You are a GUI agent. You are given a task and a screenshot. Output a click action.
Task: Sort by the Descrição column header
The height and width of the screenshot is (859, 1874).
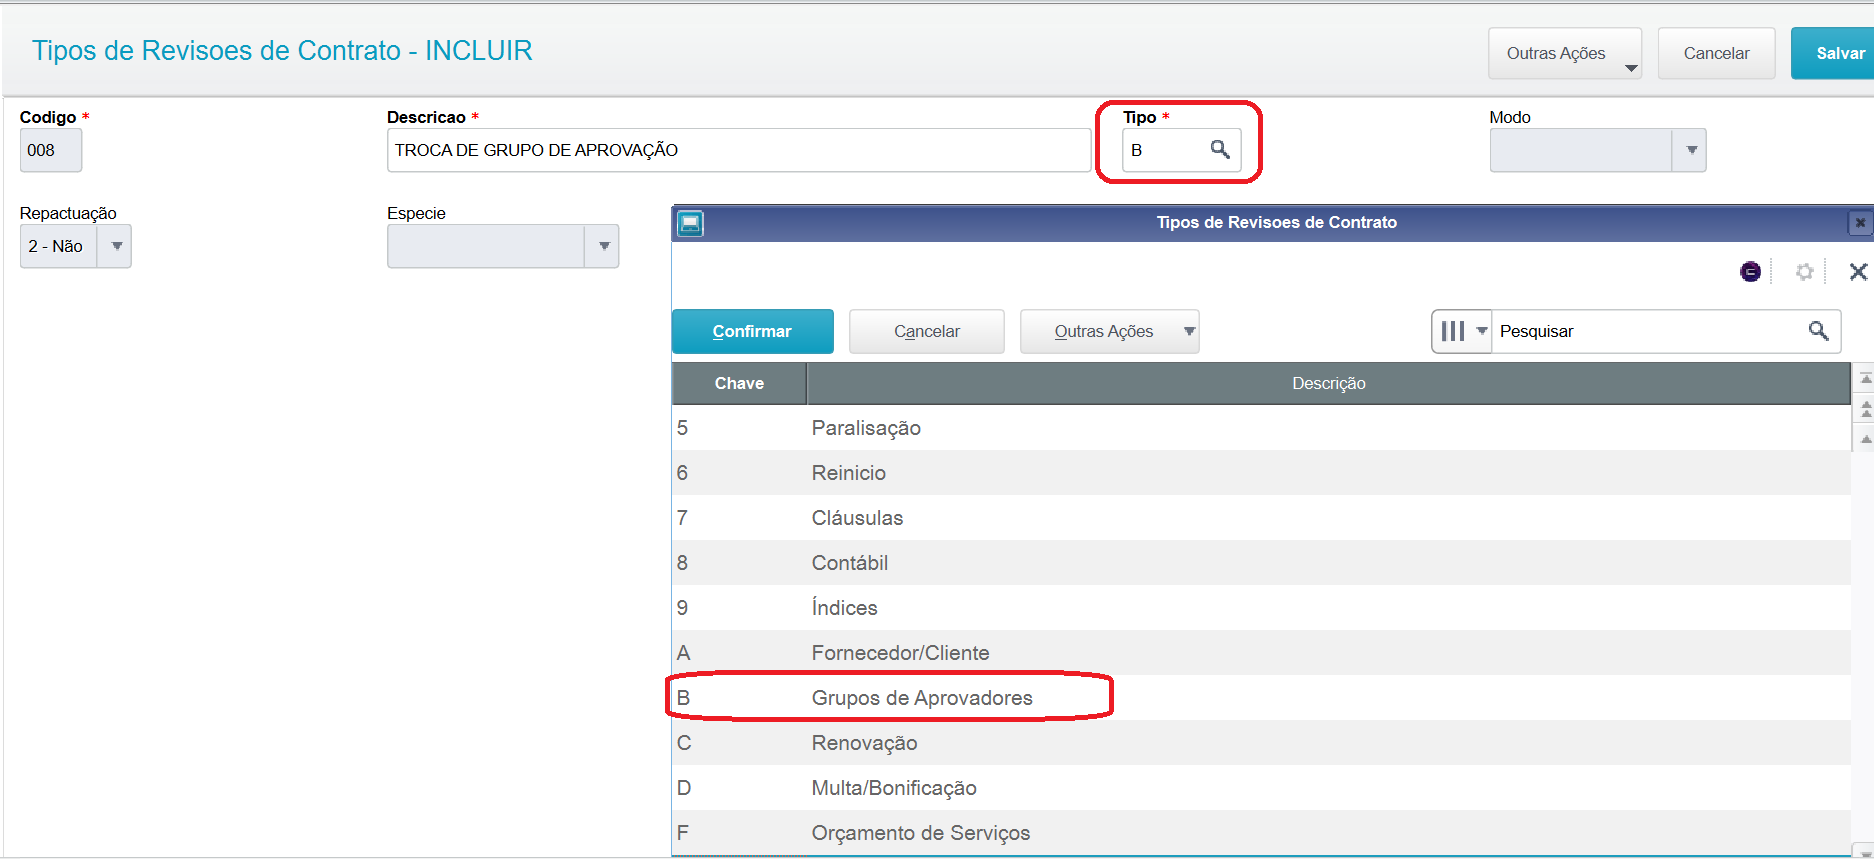(1328, 383)
